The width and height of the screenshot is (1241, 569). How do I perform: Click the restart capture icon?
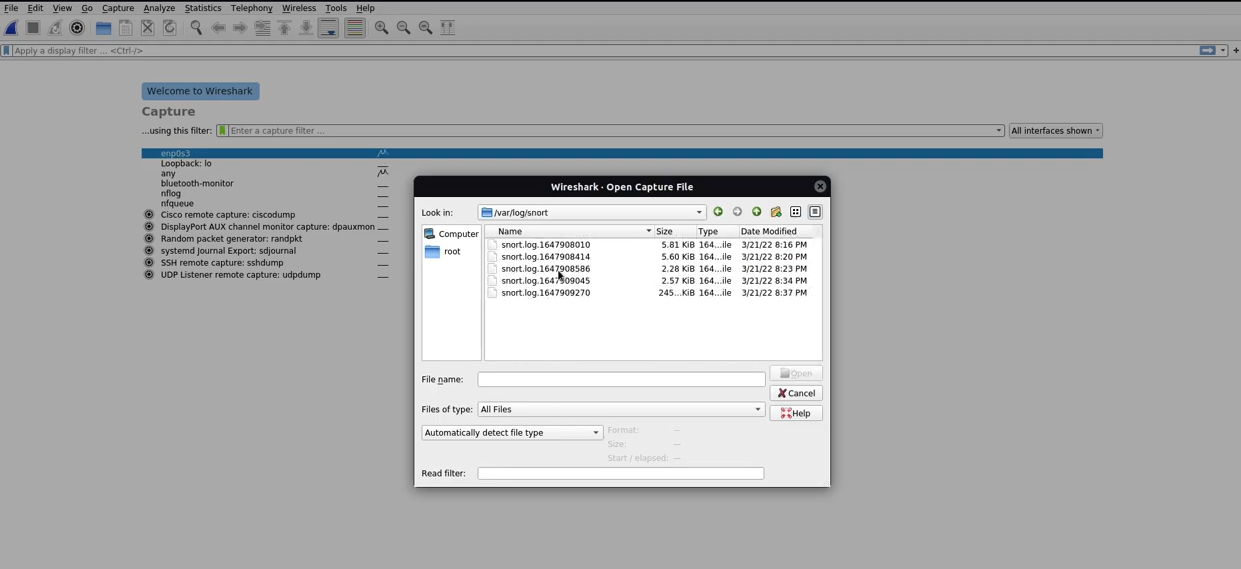55,28
